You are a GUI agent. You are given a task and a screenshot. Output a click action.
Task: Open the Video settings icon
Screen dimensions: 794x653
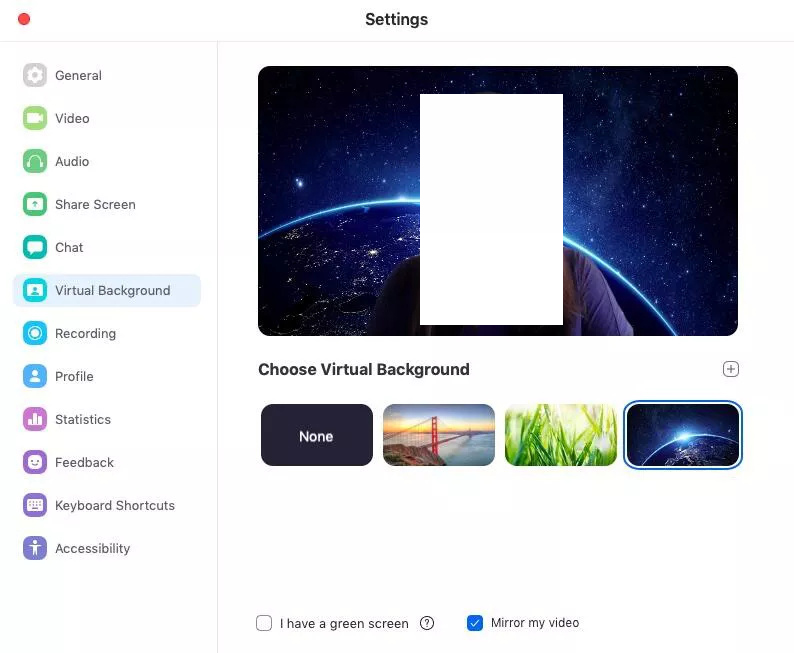point(35,118)
